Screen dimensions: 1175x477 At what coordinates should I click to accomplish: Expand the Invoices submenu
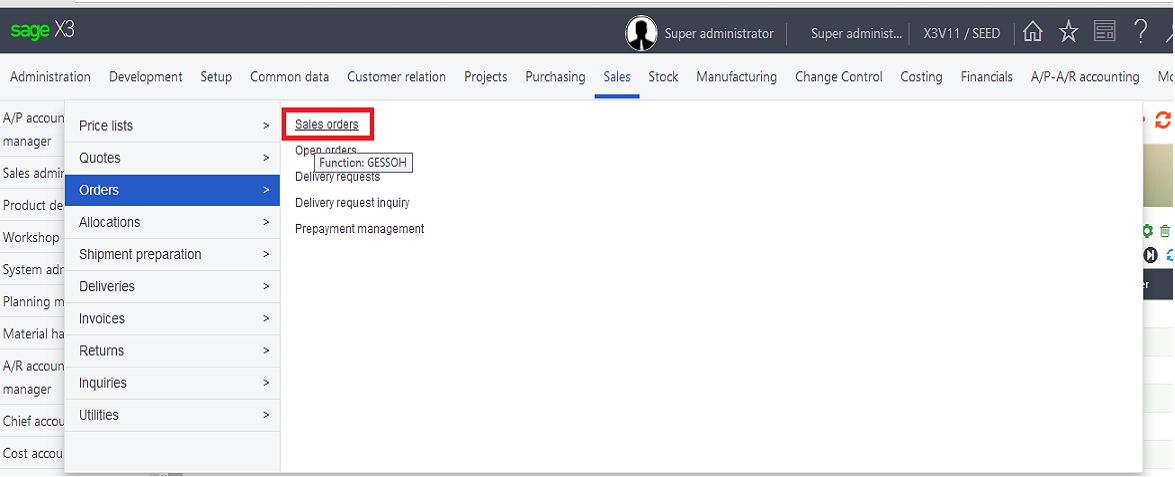(x=172, y=319)
